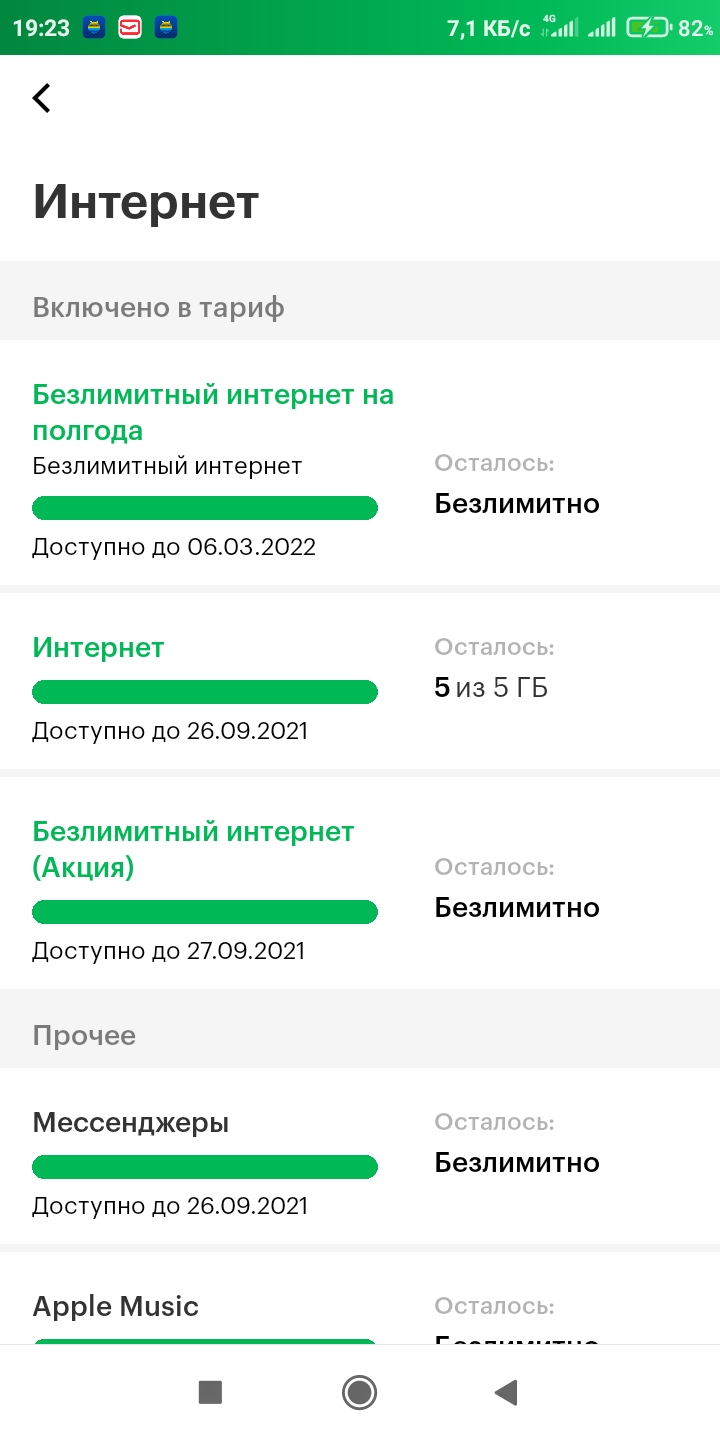Select the 'Apple Music' item

tap(115, 1306)
